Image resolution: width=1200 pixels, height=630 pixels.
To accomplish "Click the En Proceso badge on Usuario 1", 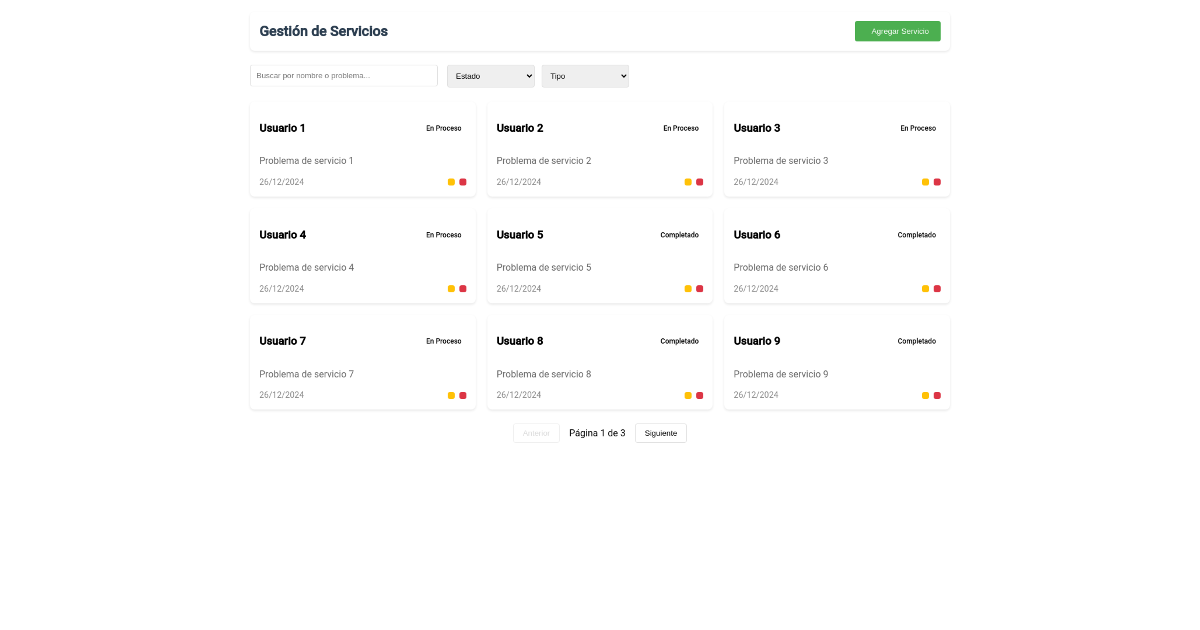I will point(444,128).
